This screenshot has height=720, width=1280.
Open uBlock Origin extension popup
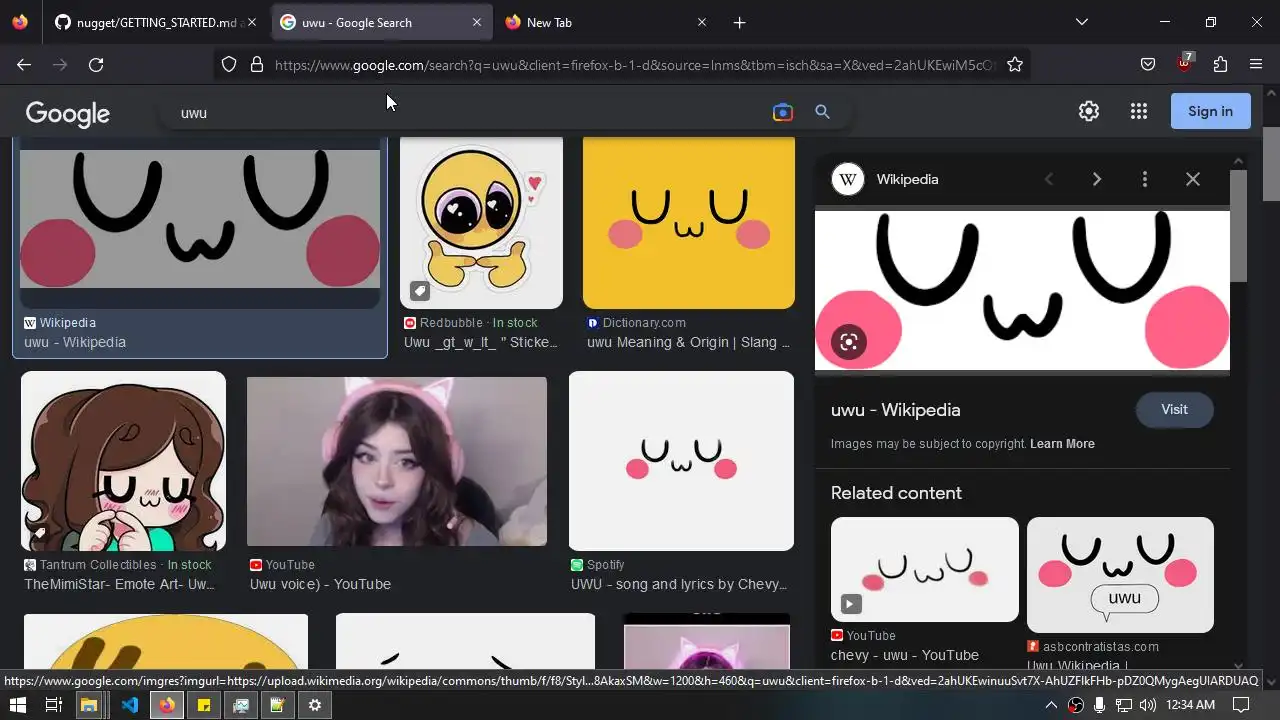pyautogui.click(x=1184, y=63)
